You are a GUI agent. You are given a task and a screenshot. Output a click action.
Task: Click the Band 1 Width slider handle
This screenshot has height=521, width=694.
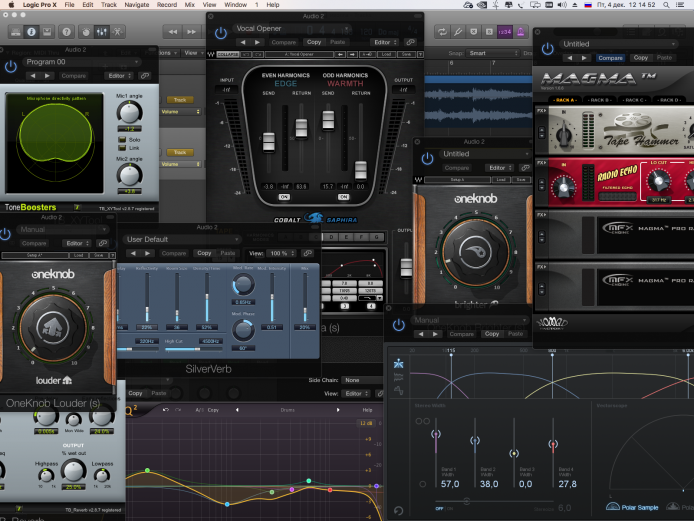[x=435, y=435]
